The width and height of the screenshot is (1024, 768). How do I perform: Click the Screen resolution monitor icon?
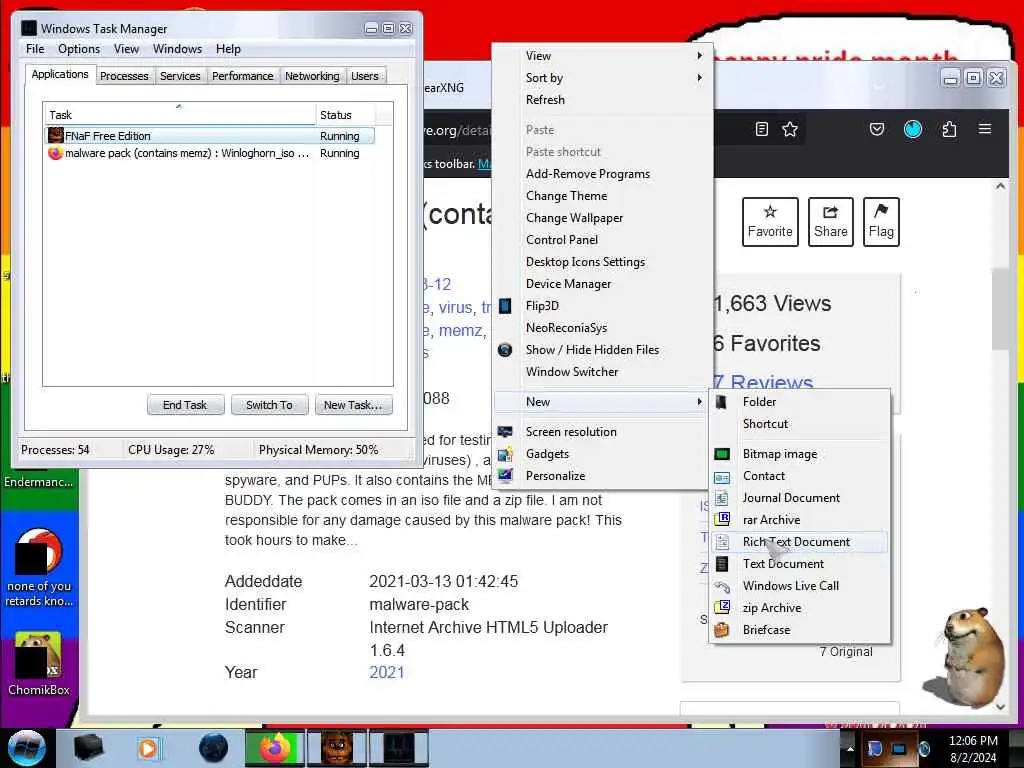click(x=505, y=432)
